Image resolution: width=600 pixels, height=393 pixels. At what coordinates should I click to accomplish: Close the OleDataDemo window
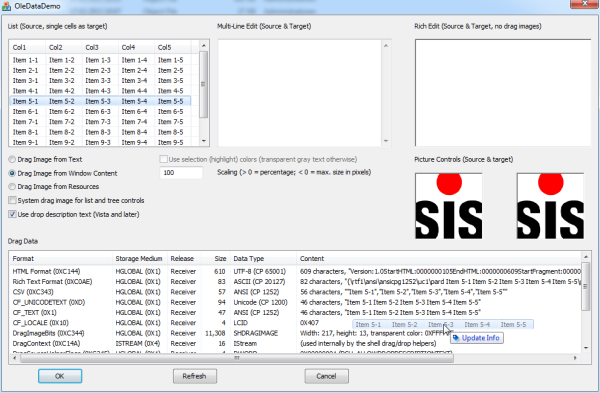(585, 3)
